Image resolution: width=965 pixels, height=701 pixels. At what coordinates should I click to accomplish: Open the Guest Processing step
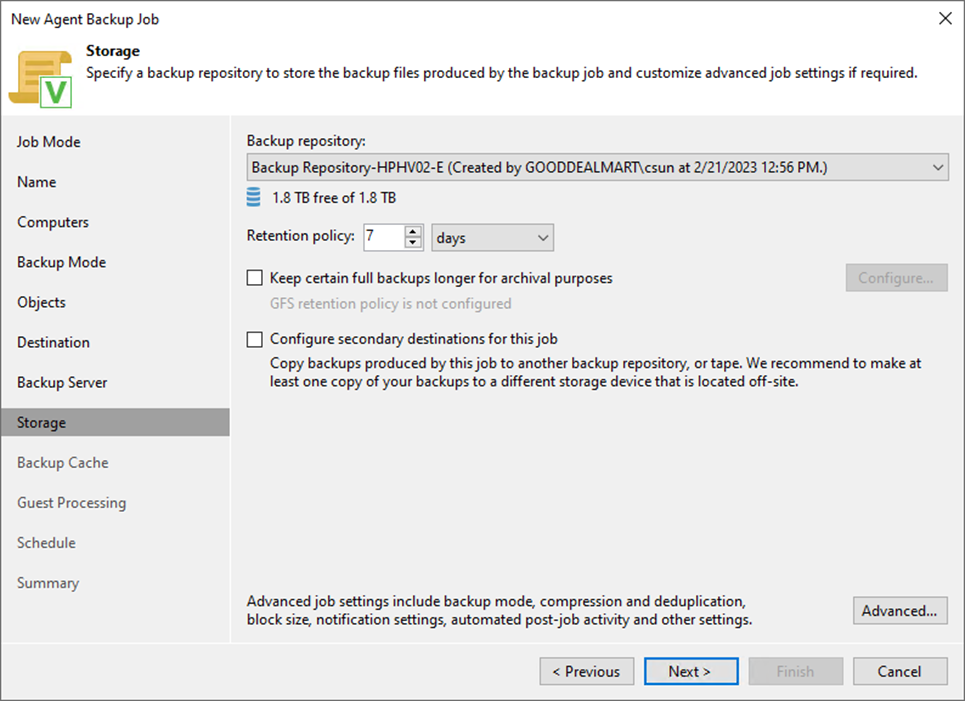(71, 502)
